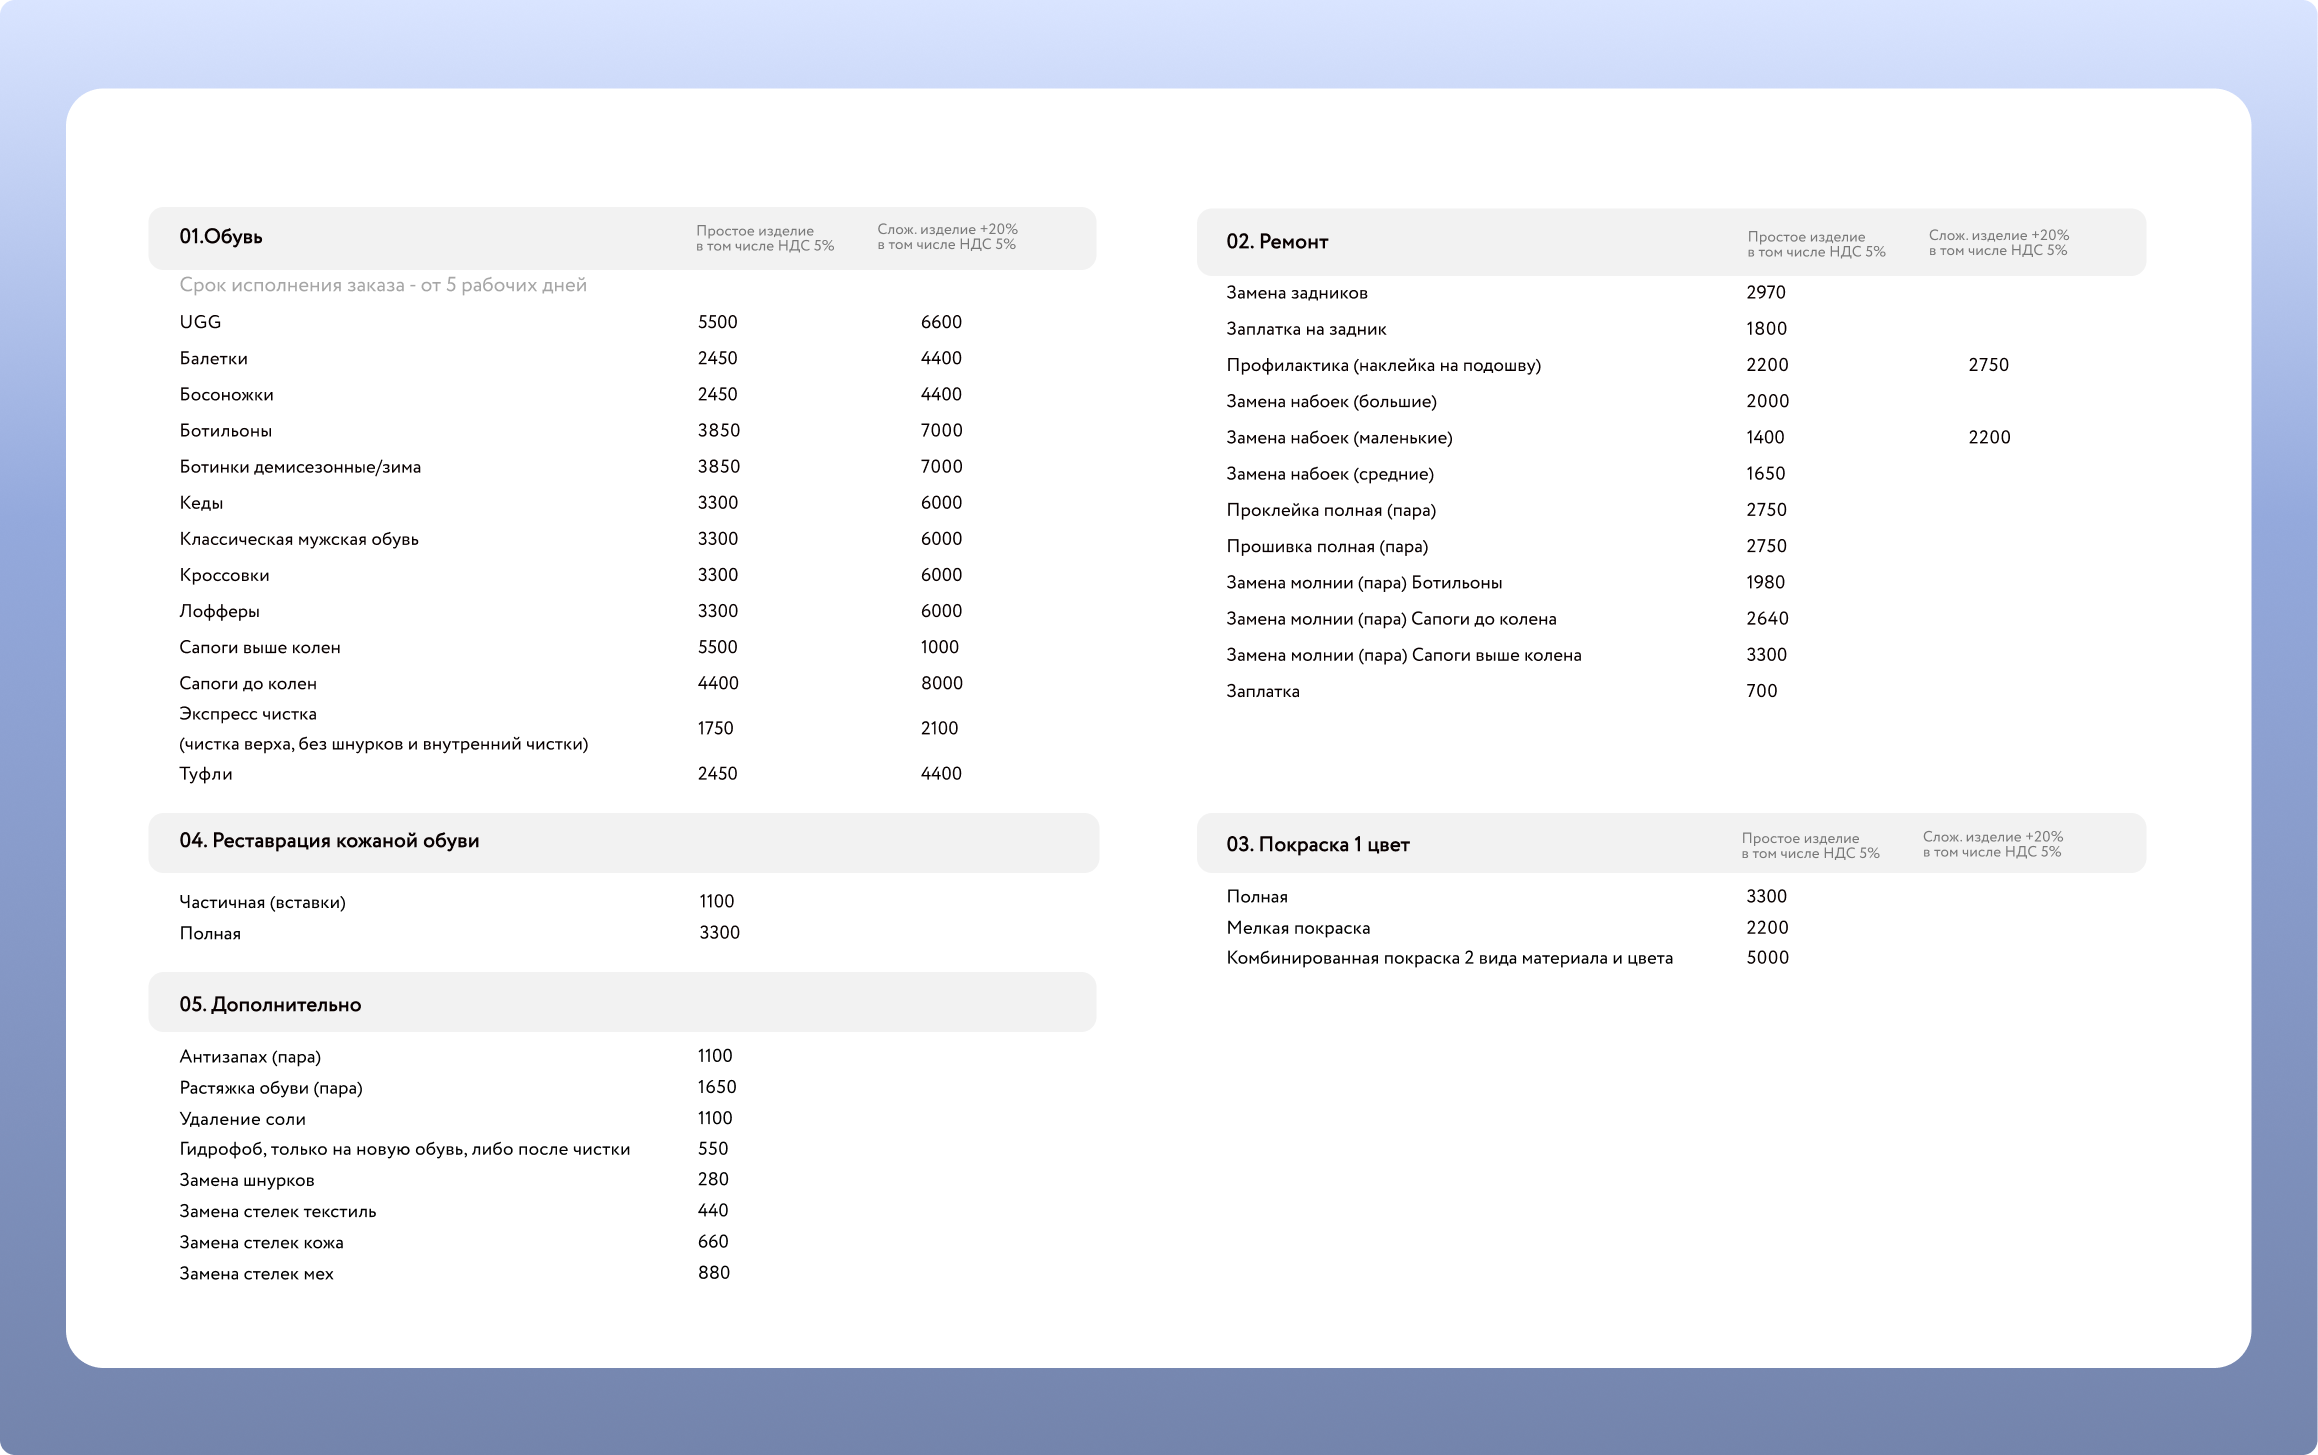Select Мелкая покраска price 2200
Screen dimensions: 2318x1455
1766,928
